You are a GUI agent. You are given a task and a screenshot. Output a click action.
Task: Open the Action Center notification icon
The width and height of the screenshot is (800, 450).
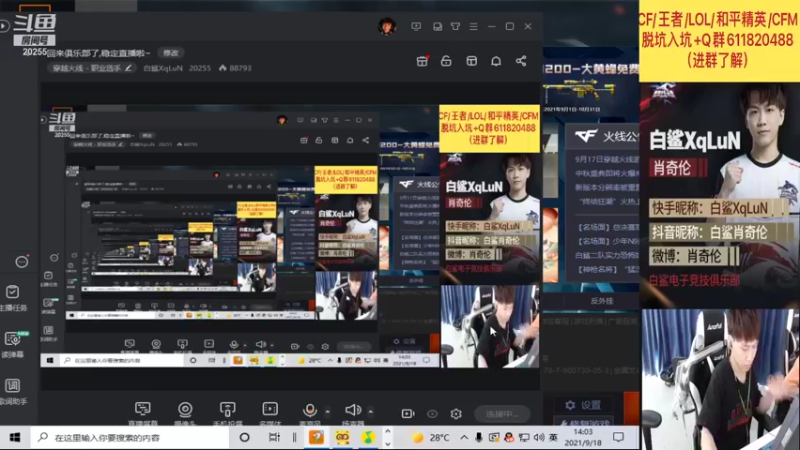618,438
